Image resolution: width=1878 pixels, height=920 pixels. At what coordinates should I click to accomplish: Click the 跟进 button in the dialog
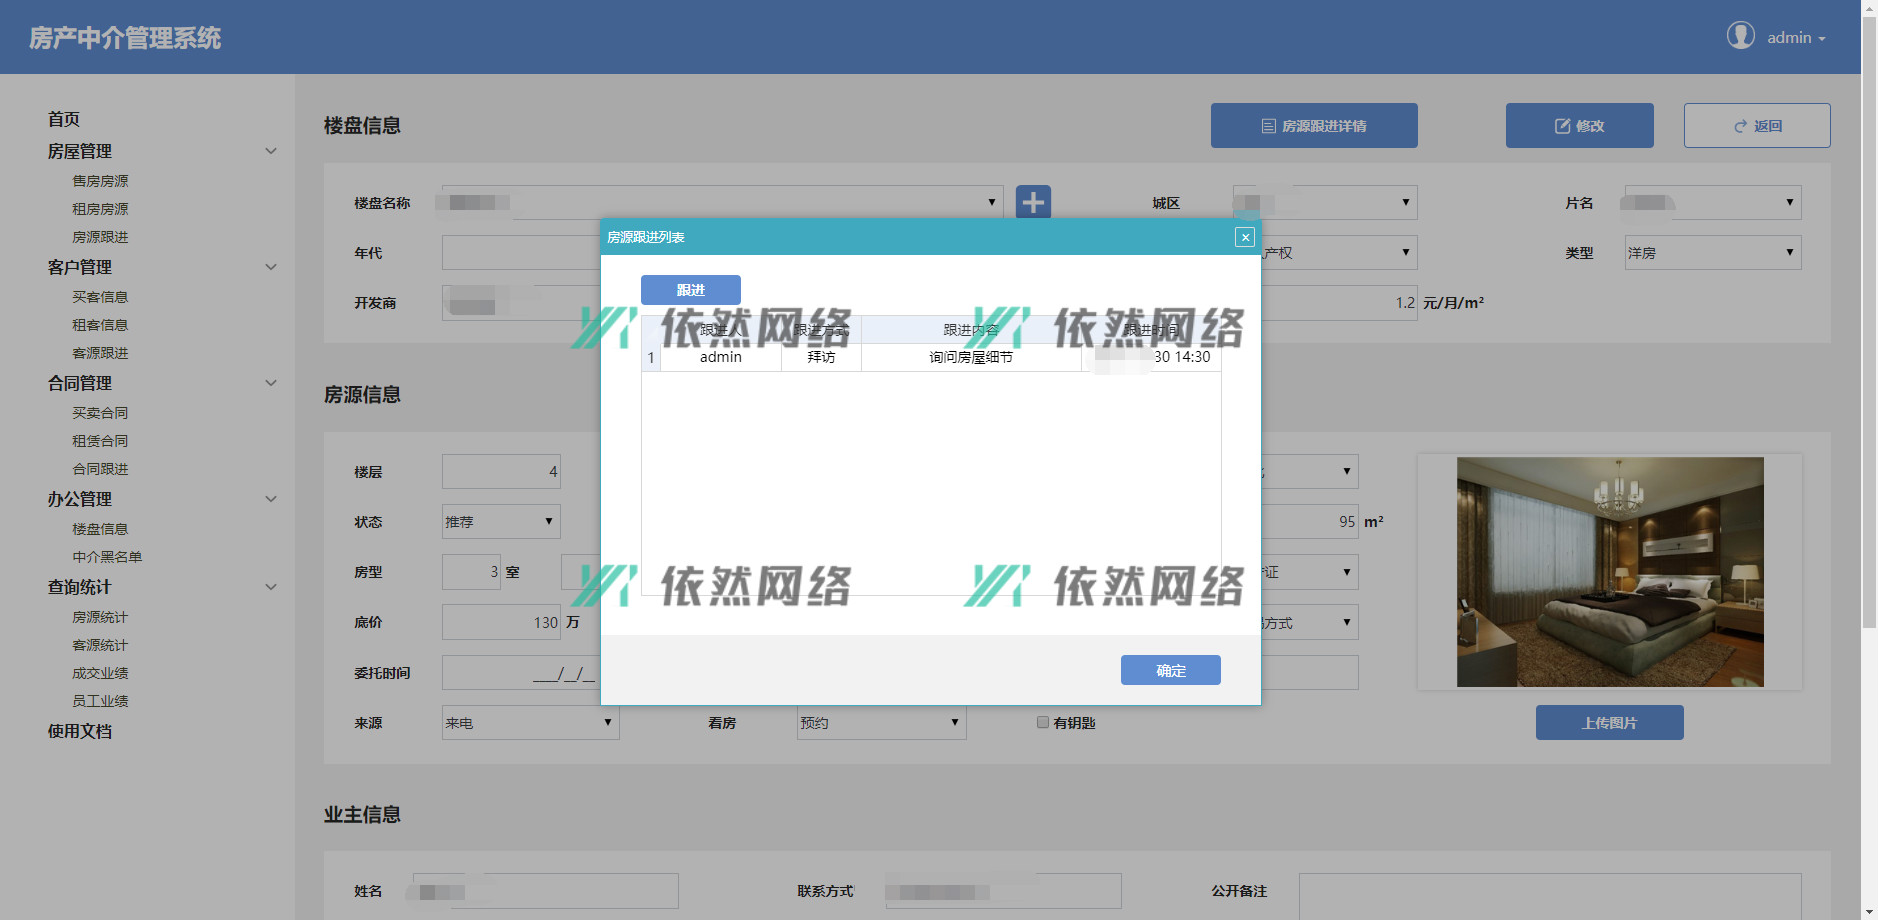(x=691, y=290)
